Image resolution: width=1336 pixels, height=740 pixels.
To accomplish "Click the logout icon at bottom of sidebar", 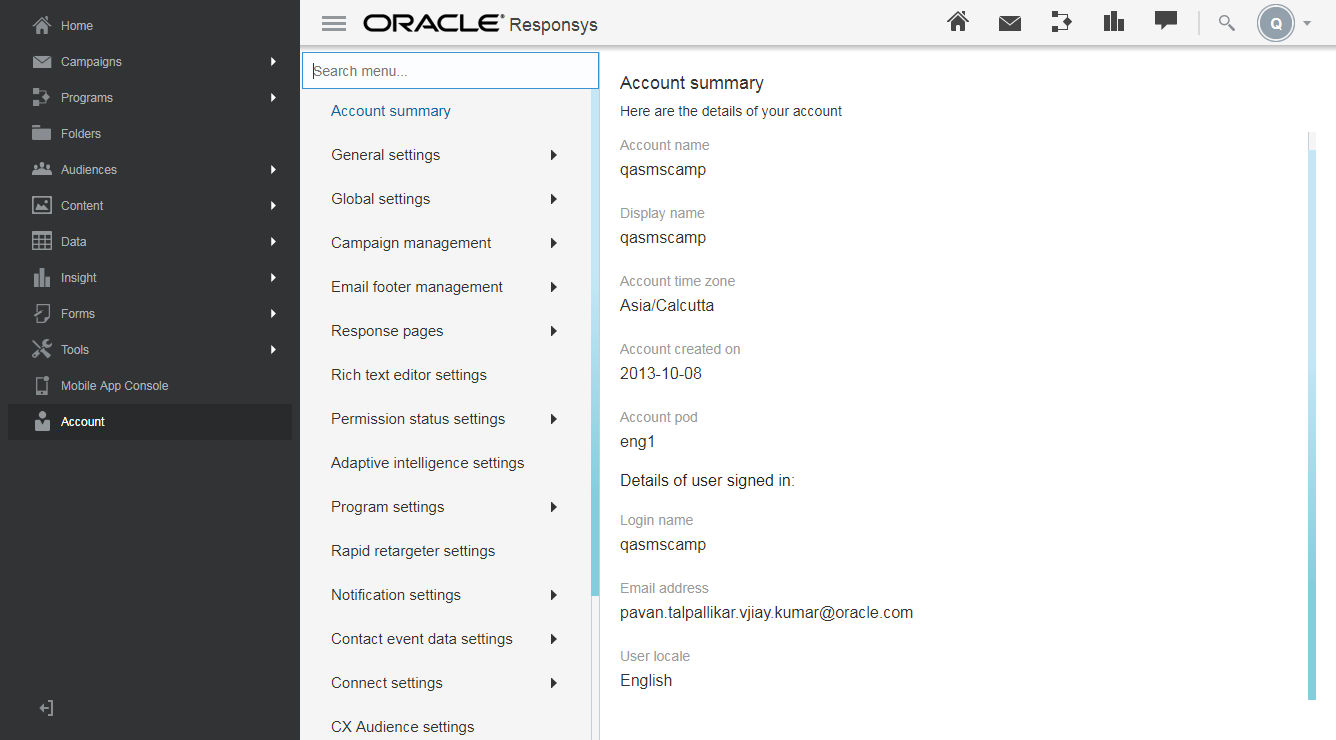I will tap(45, 707).
